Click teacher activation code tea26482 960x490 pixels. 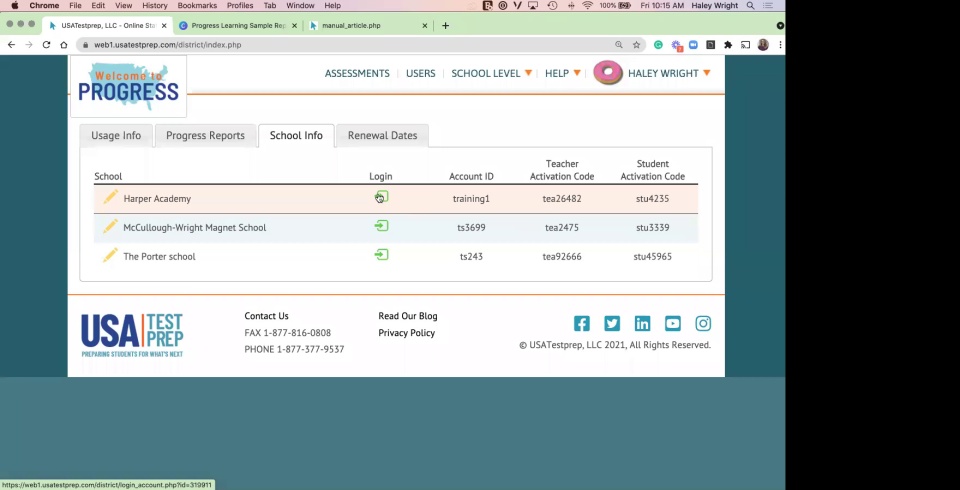[x=562, y=198]
